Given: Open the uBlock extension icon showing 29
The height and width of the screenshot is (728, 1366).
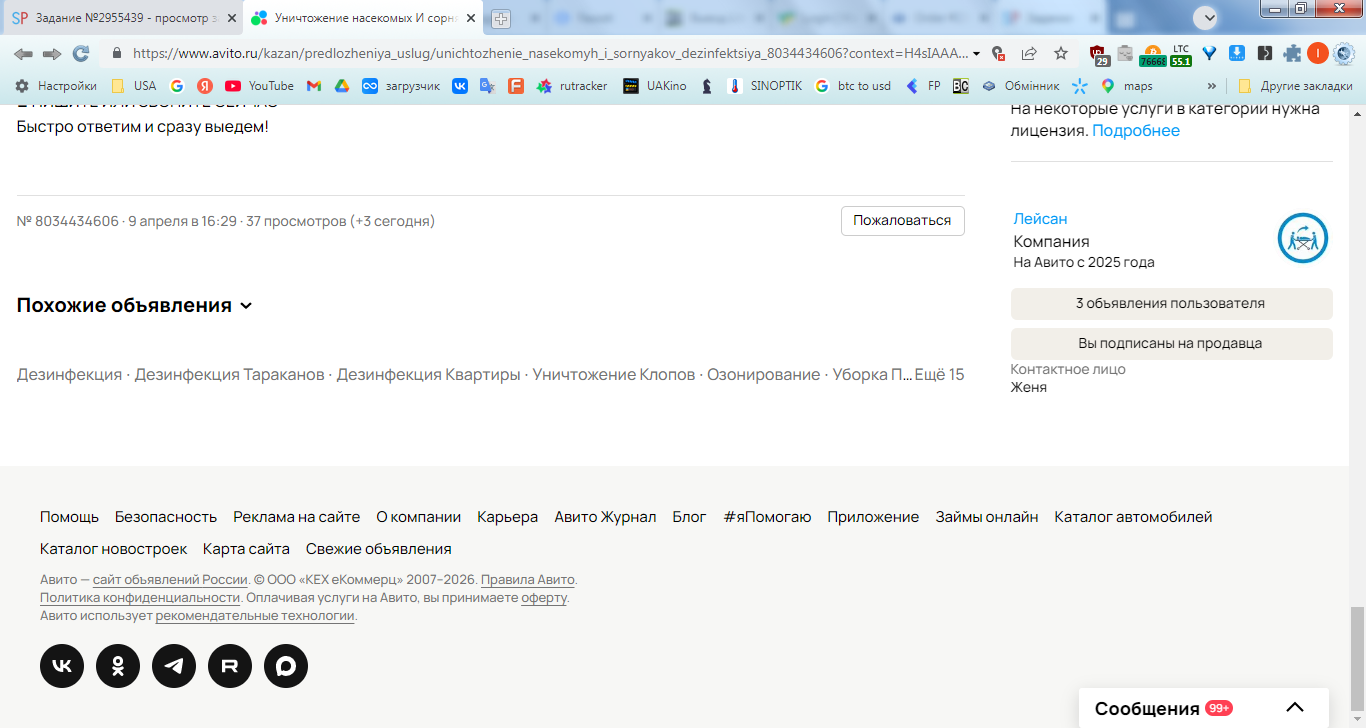Looking at the screenshot, I should tap(1099, 54).
